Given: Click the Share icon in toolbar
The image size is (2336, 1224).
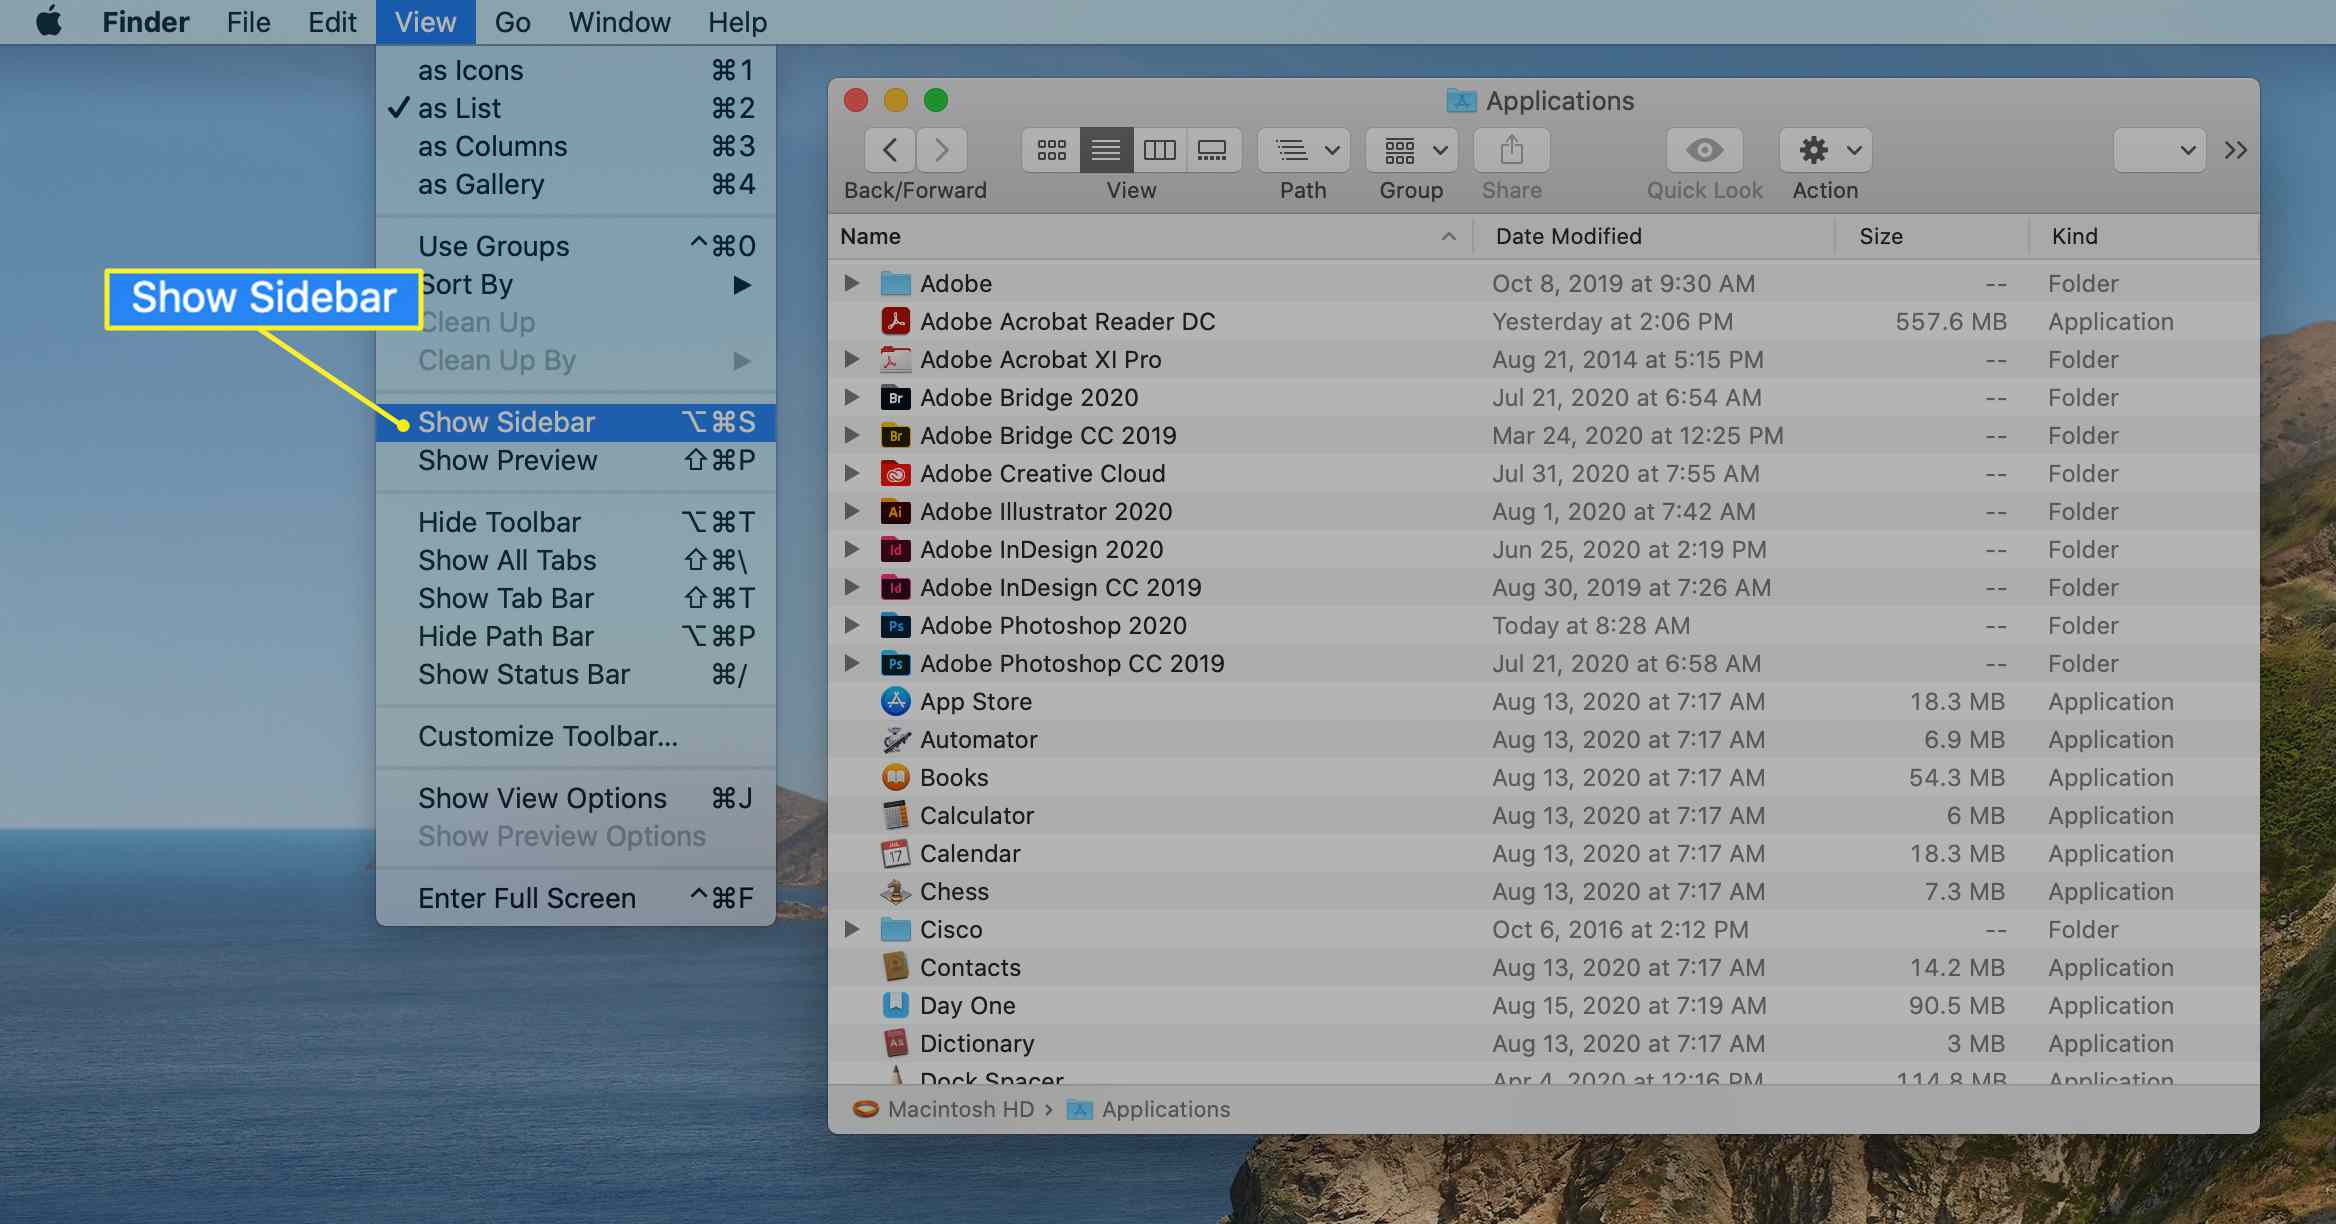Looking at the screenshot, I should click(1511, 150).
